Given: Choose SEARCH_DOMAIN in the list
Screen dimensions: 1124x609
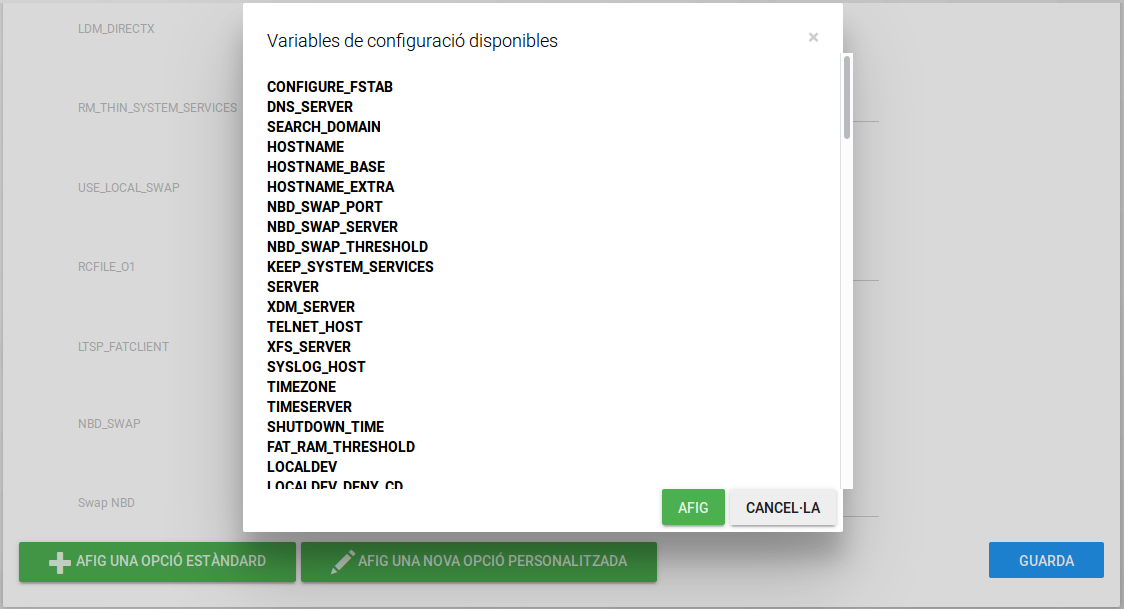Looking at the screenshot, I should 323,127.
